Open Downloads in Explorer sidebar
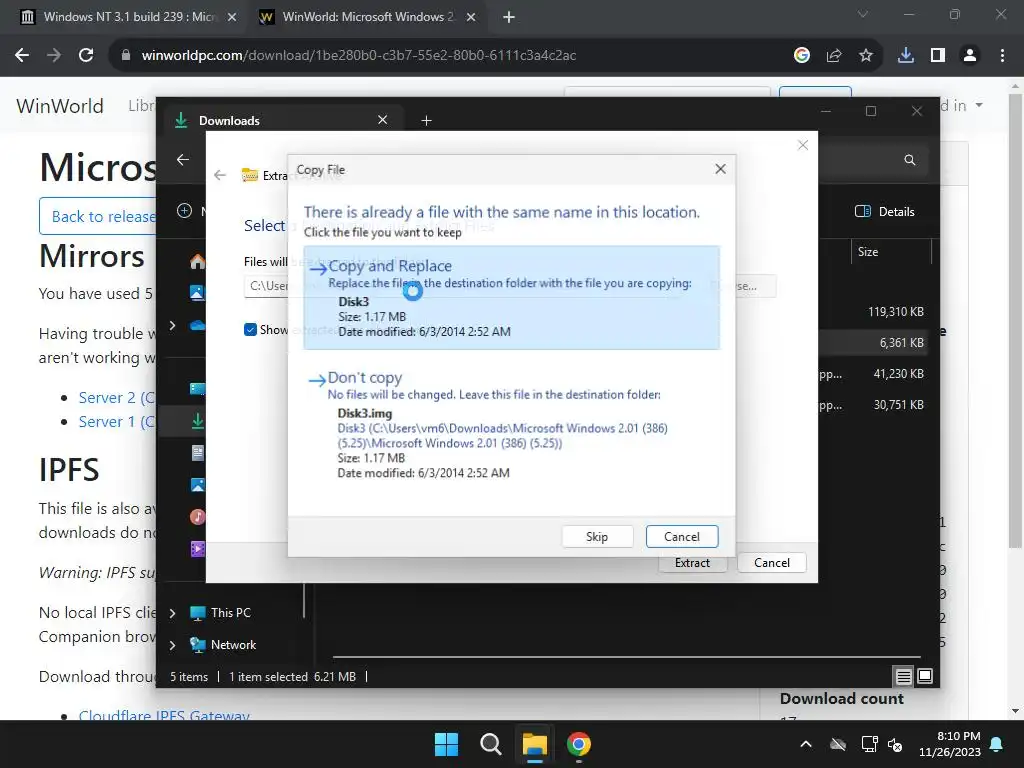The image size is (1024, 768). 197,421
